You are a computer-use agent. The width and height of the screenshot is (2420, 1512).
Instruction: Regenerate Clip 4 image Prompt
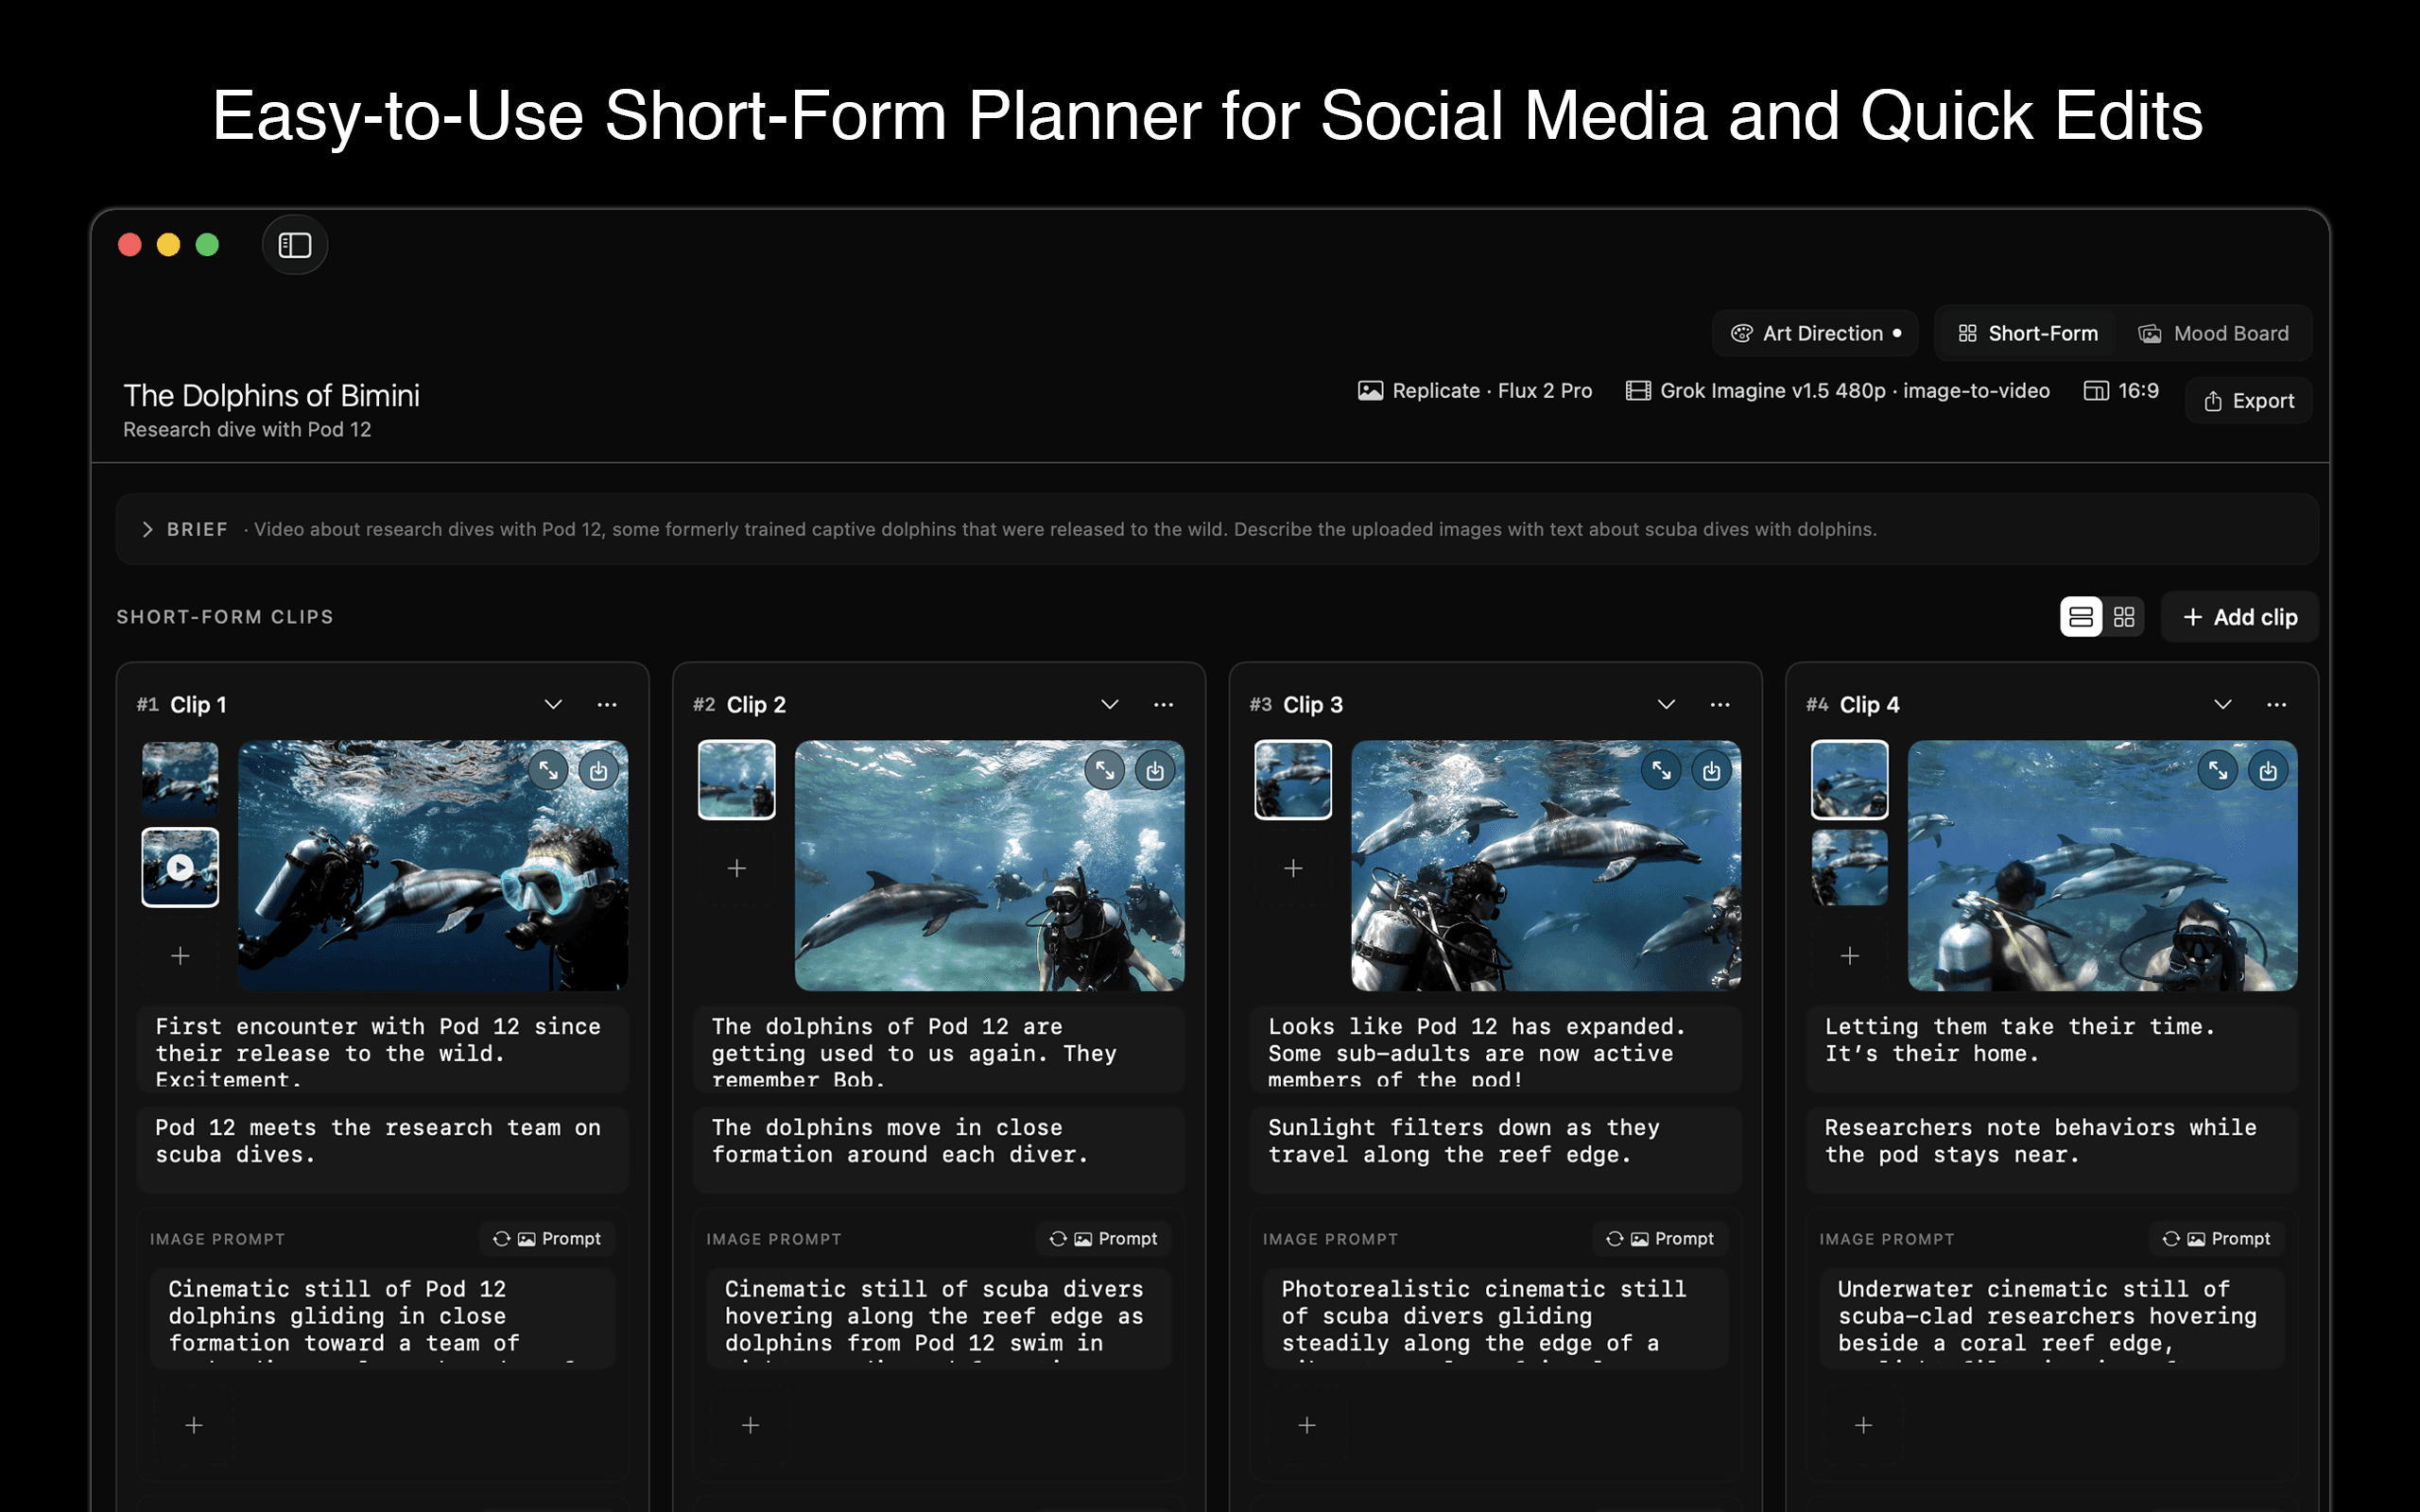click(x=2217, y=1239)
